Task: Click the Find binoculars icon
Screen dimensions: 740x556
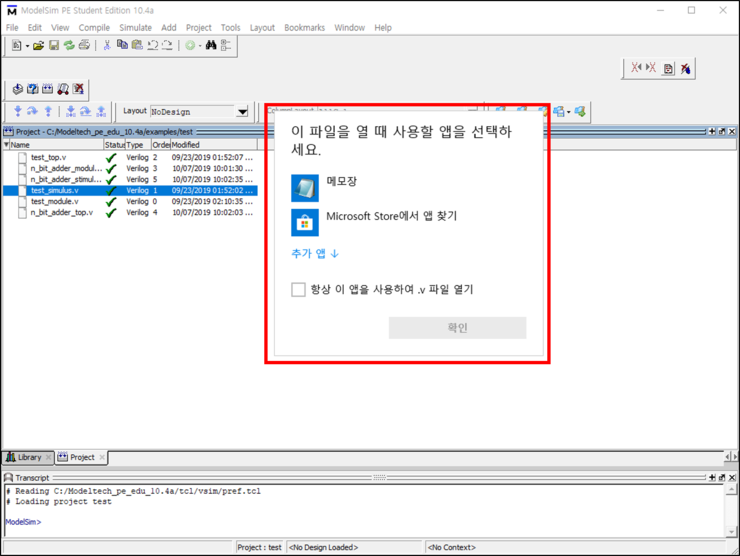Action: (x=210, y=45)
